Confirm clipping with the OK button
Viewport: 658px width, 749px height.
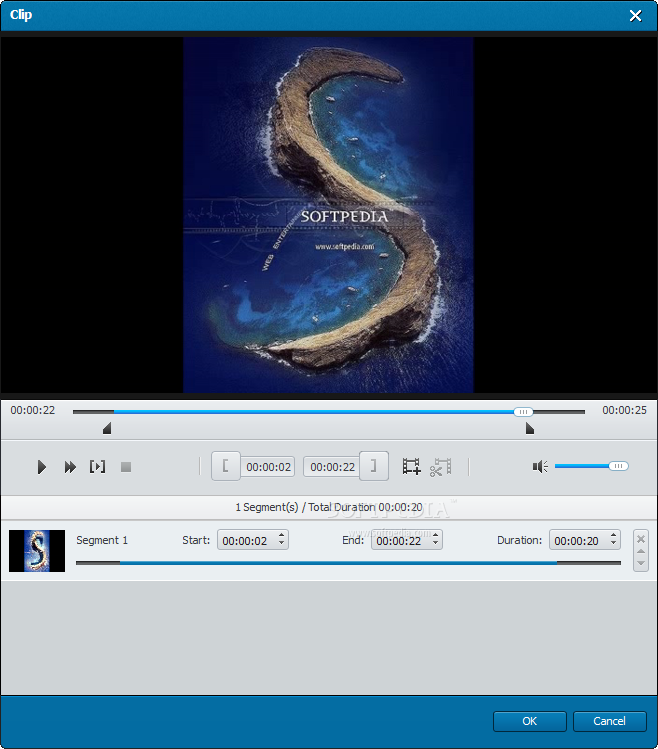[529, 721]
